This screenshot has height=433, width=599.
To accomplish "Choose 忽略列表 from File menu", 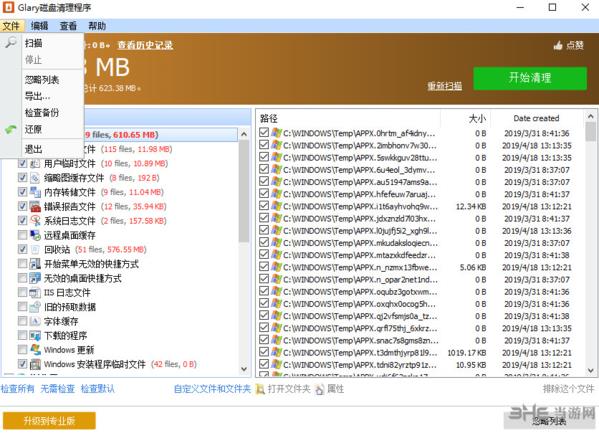I will (42, 80).
